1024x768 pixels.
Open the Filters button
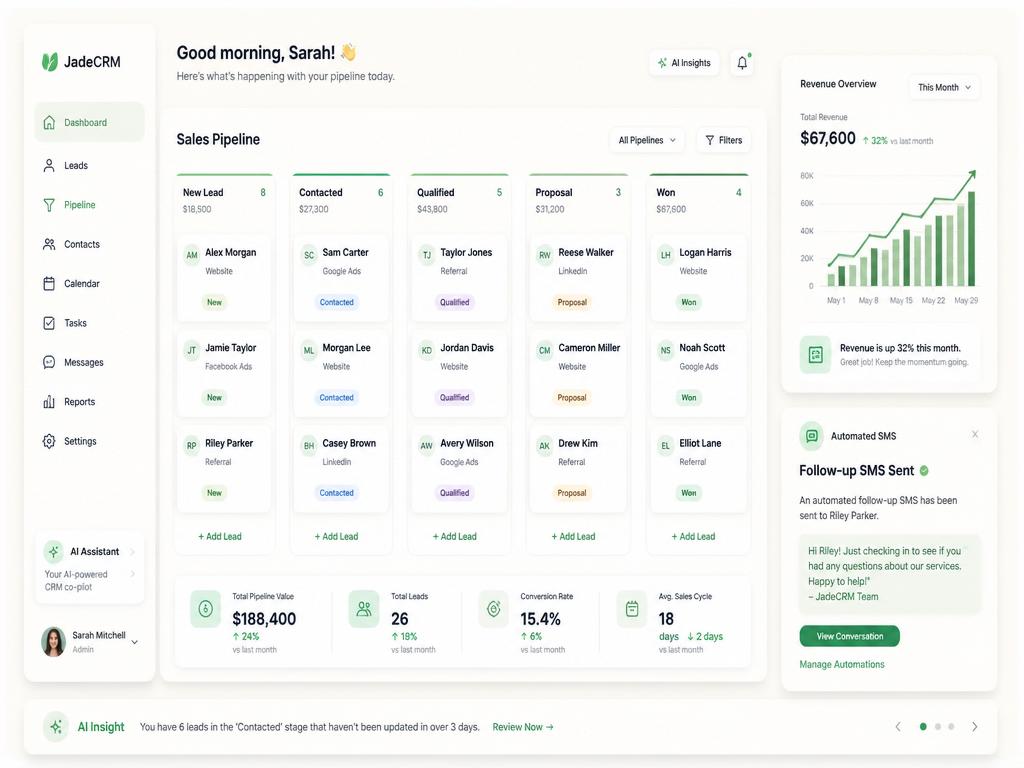point(724,140)
